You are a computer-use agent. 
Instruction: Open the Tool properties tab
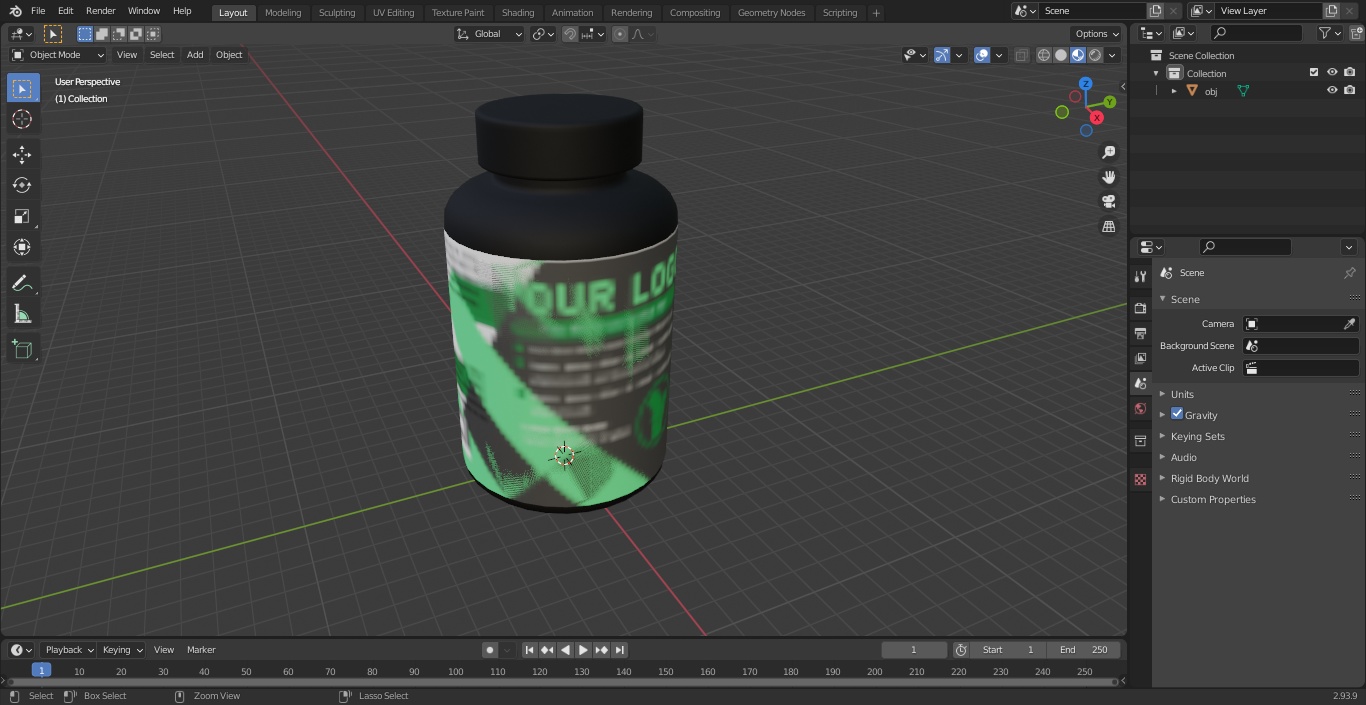[x=1140, y=276]
